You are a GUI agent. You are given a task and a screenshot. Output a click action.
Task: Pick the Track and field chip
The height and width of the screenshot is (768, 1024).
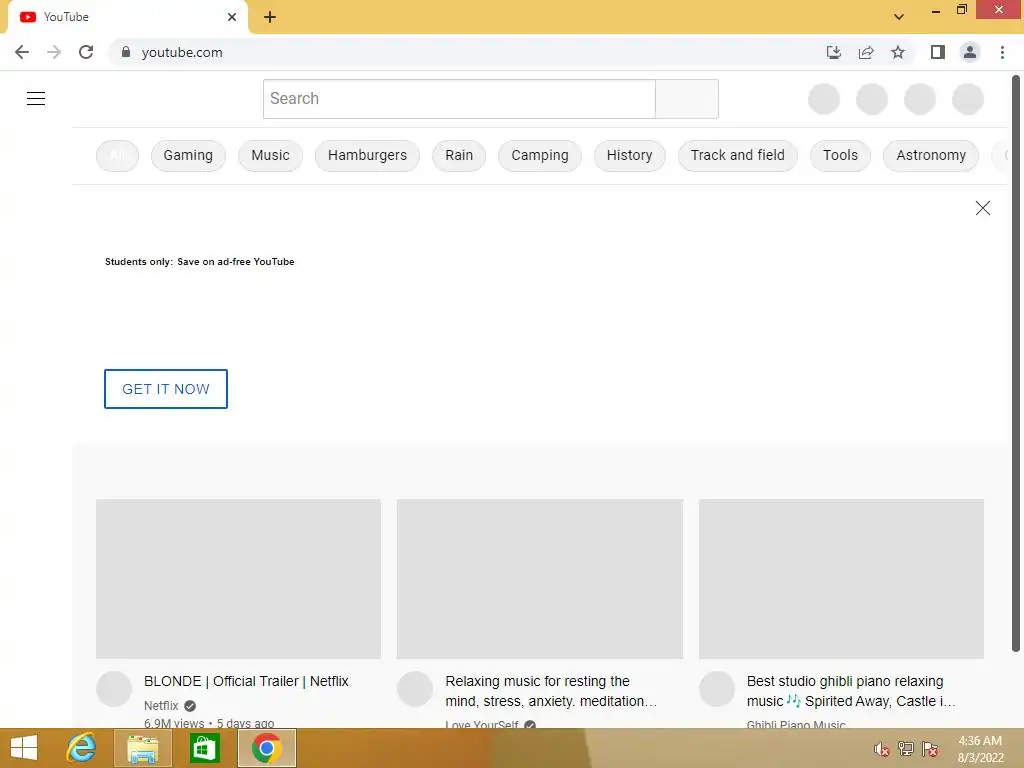click(x=737, y=155)
